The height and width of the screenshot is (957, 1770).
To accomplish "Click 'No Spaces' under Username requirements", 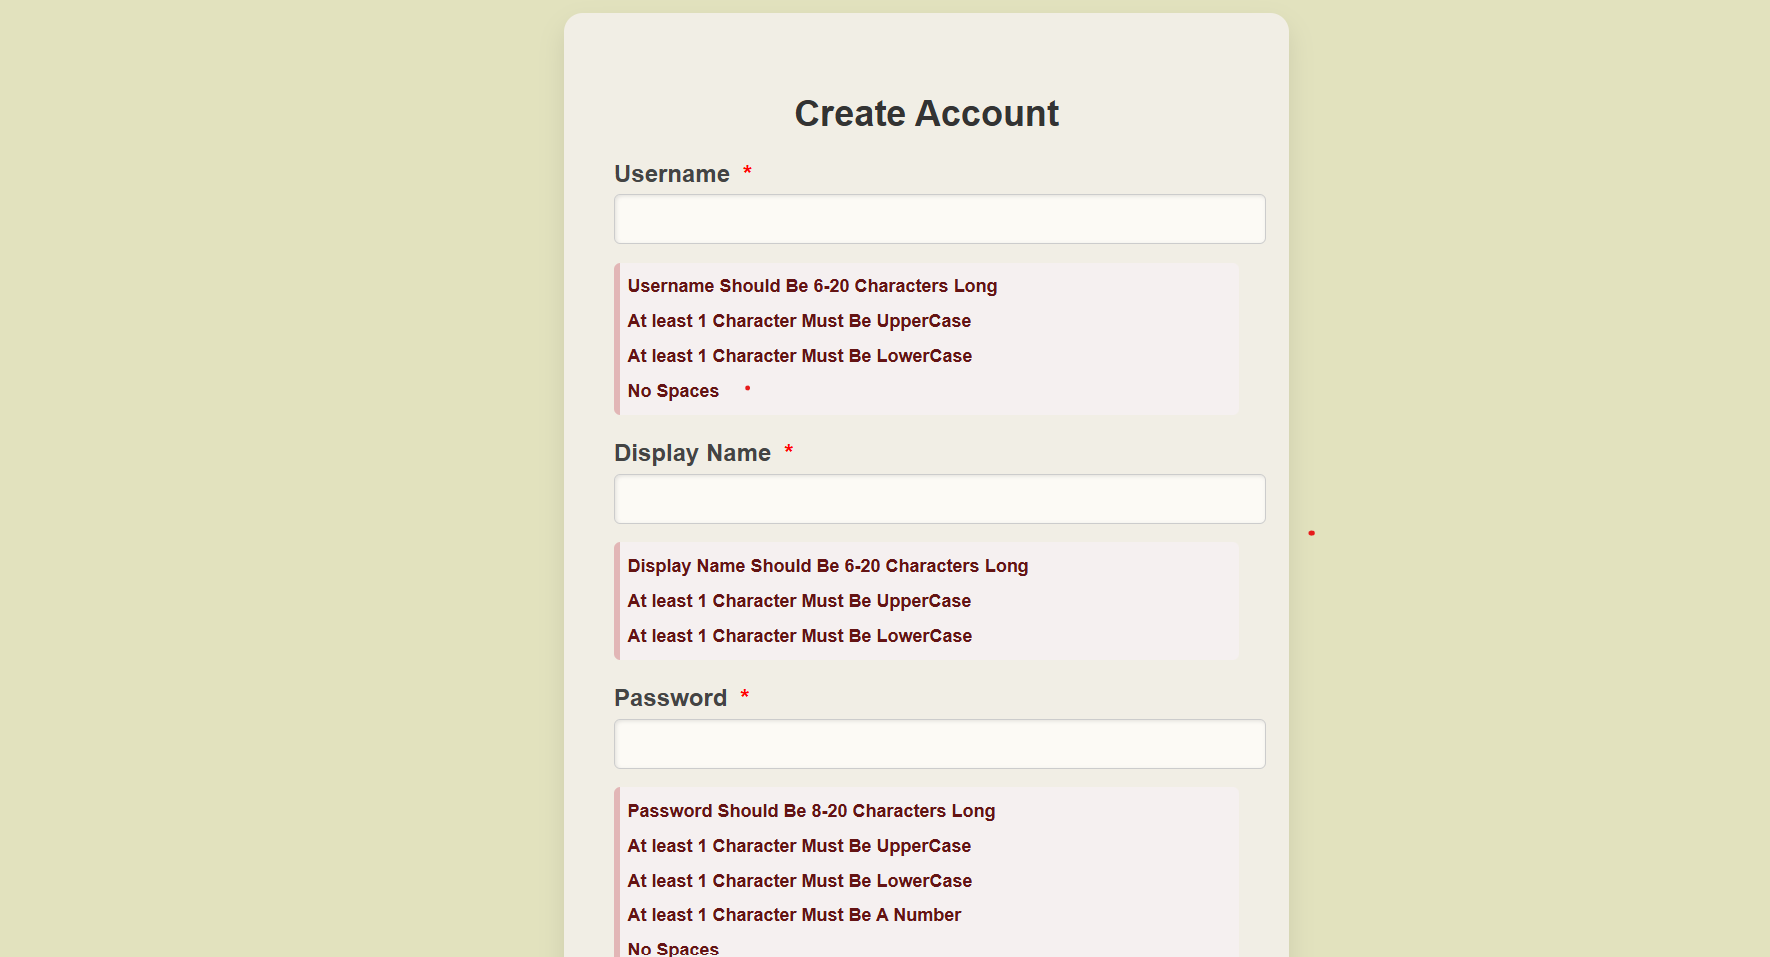I will point(672,391).
